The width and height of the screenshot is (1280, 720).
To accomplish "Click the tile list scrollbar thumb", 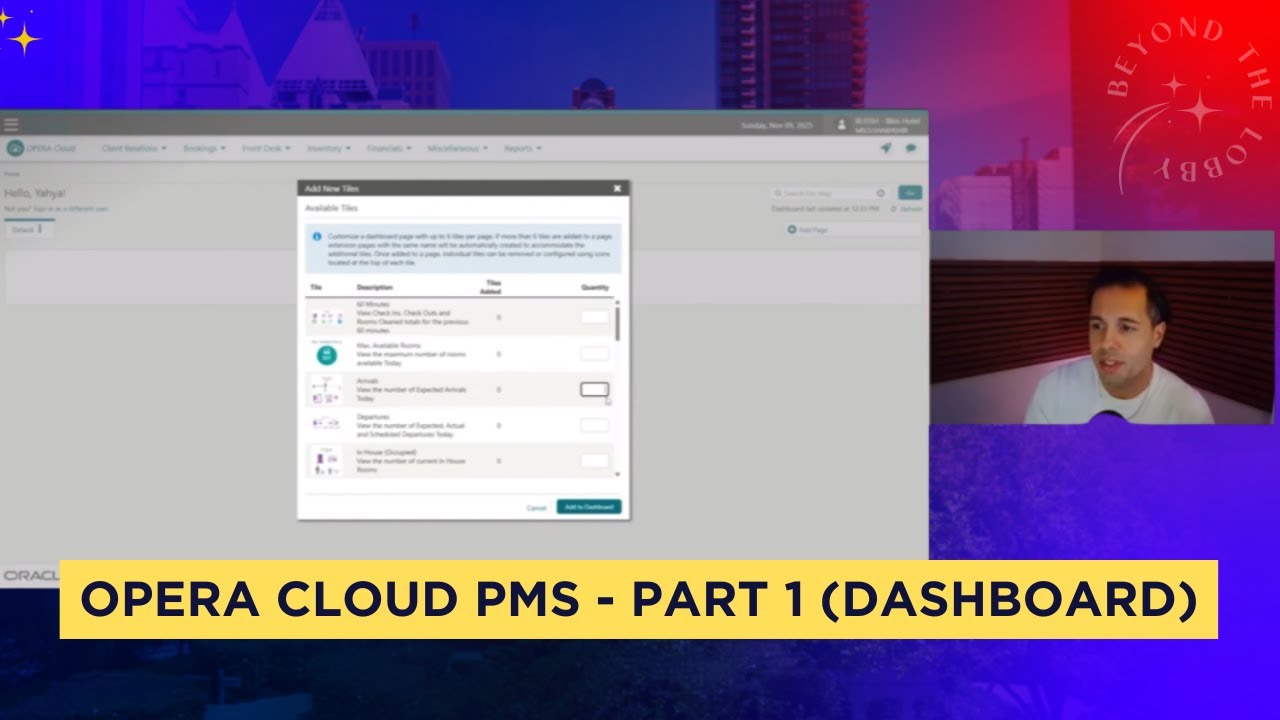I will (x=617, y=324).
